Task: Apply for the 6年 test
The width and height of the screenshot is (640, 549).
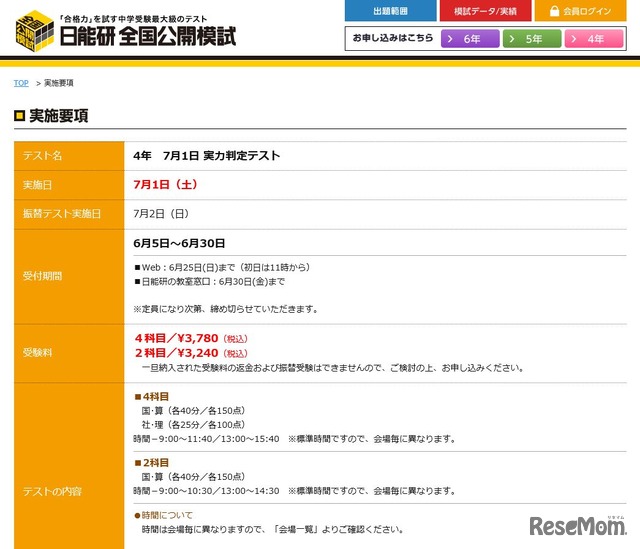Action: coord(470,39)
